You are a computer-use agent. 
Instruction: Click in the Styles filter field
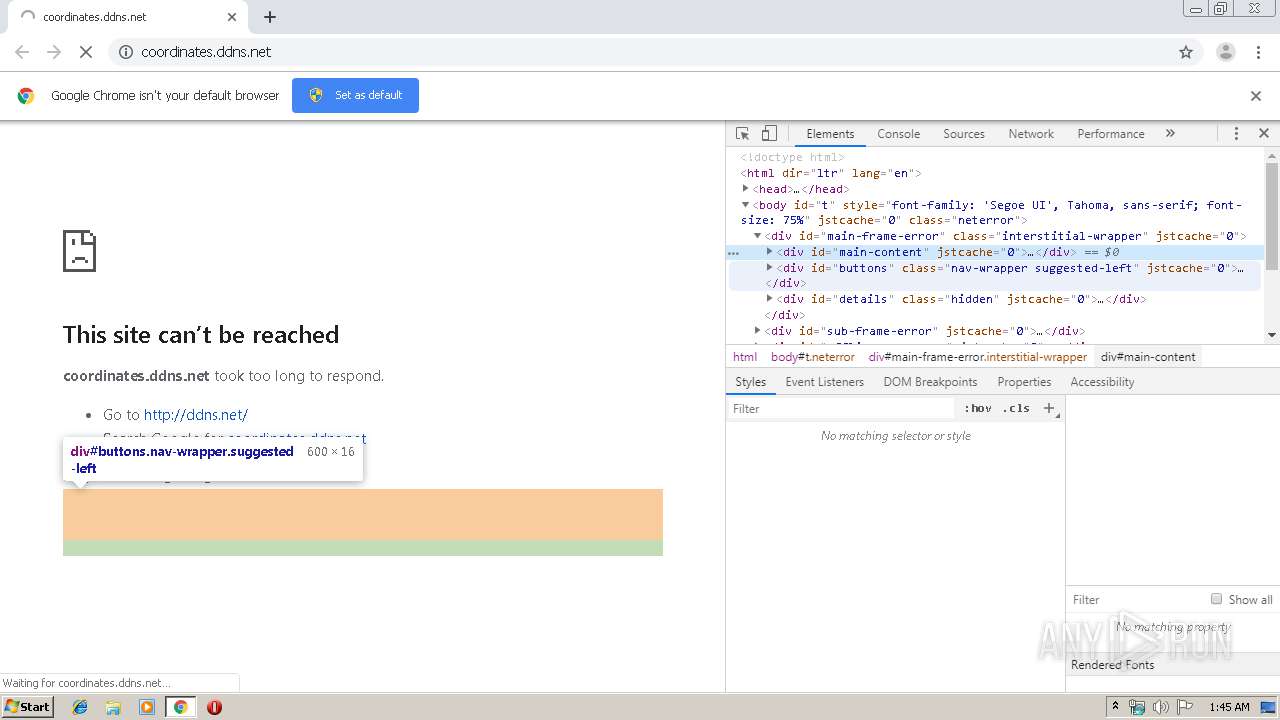(x=843, y=408)
